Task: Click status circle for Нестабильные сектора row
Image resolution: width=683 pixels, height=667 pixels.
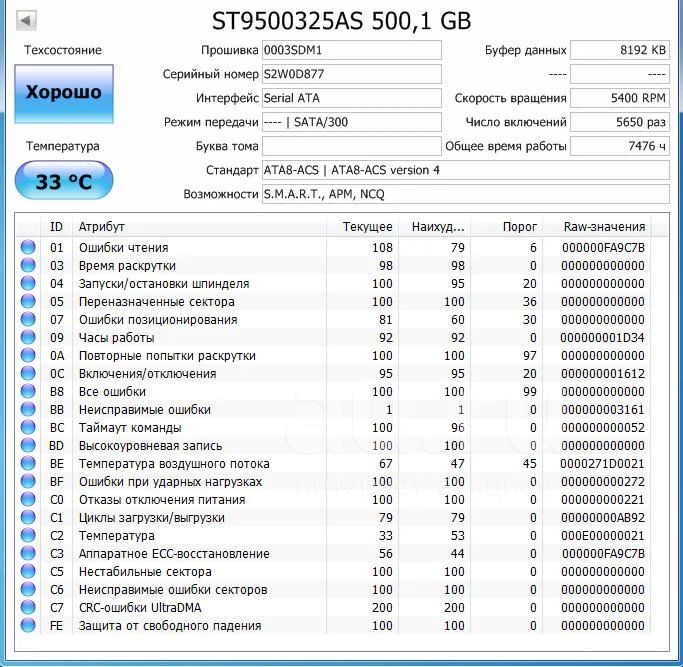Action: pyautogui.click(x=28, y=571)
